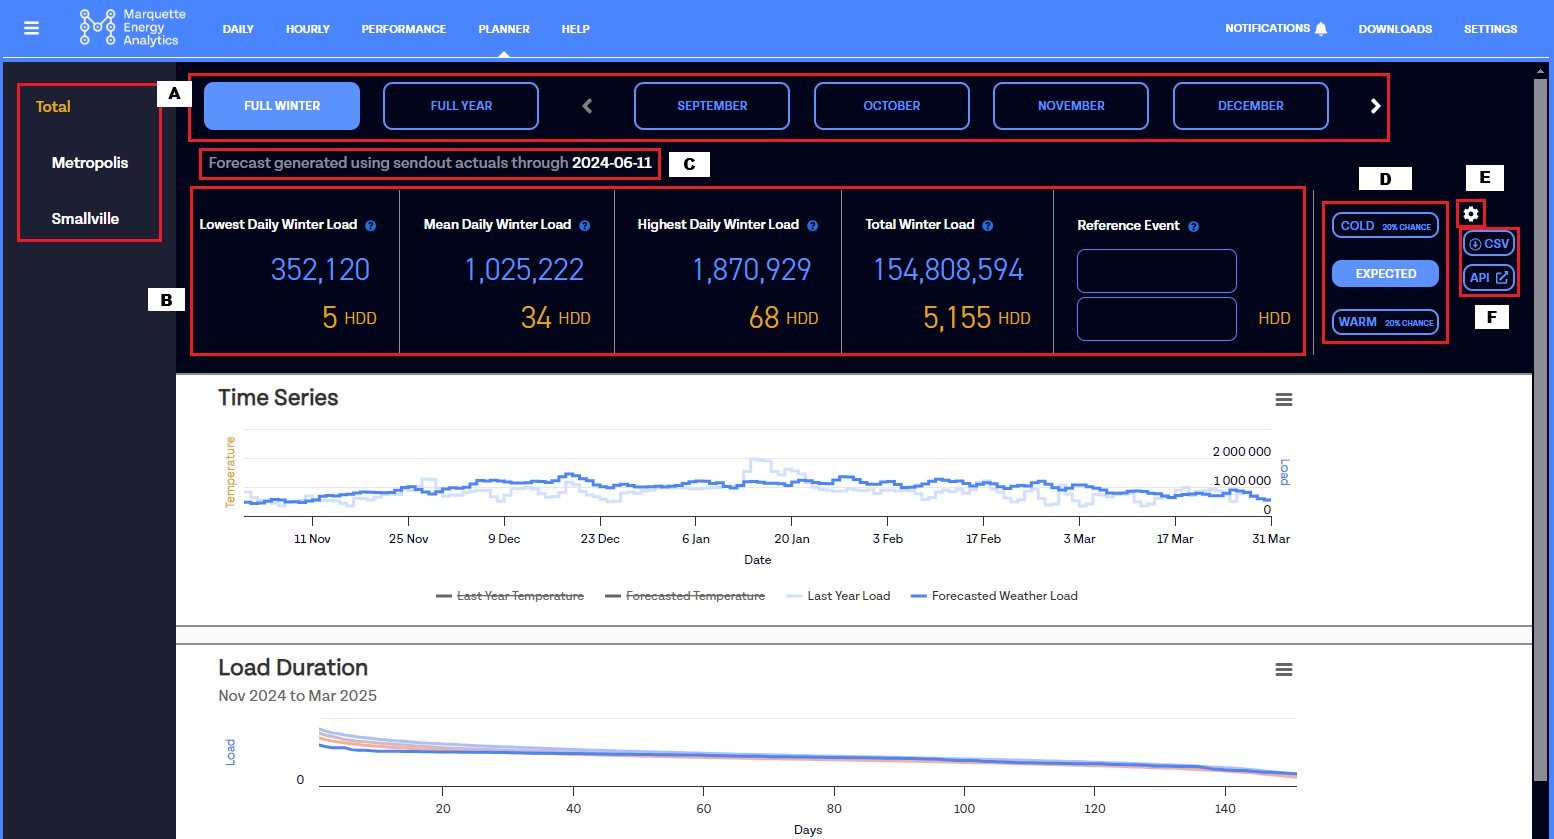Show previous months with left arrow

[x=587, y=106]
